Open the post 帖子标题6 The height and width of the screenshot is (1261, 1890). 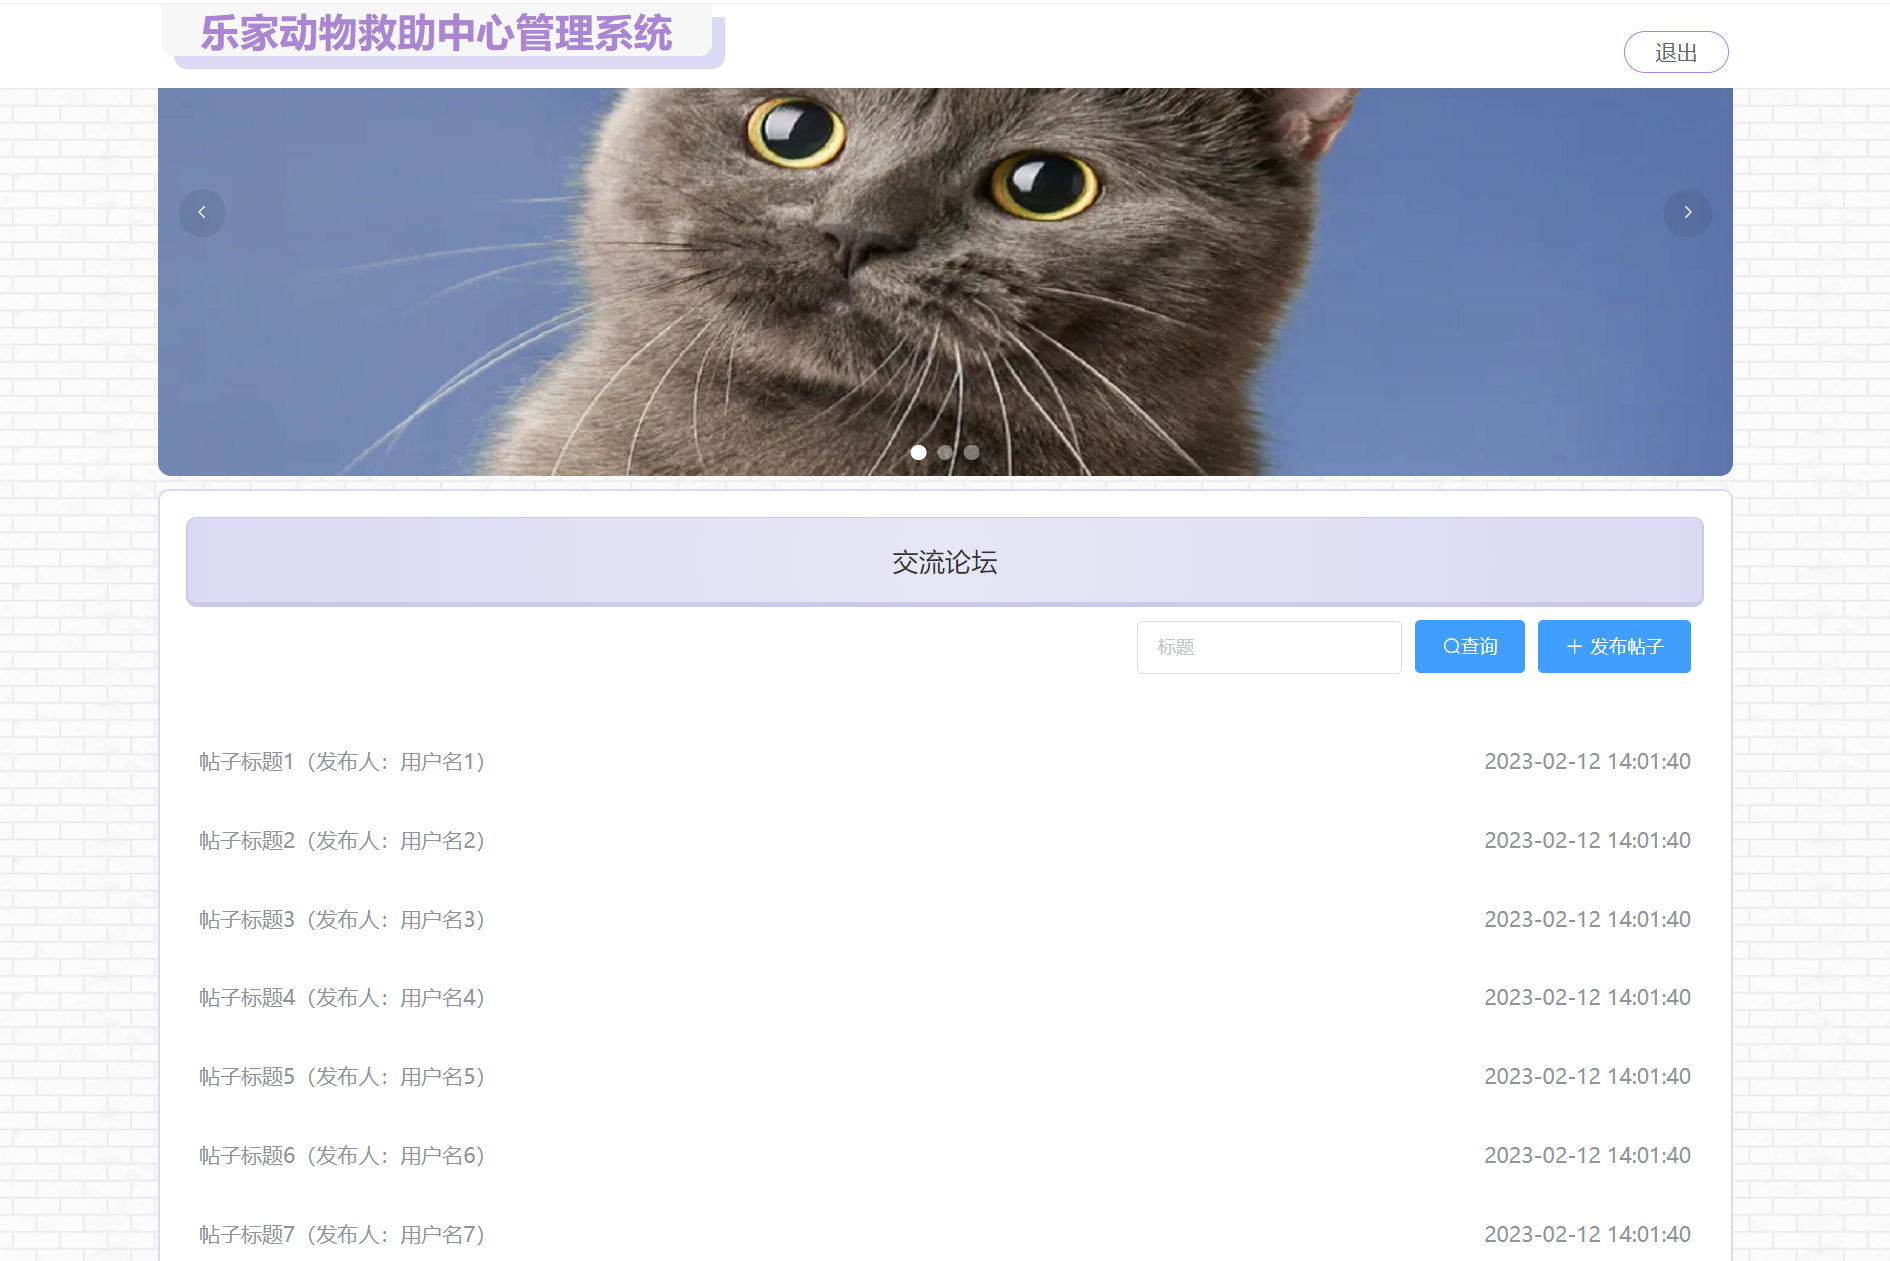coord(341,1155)
